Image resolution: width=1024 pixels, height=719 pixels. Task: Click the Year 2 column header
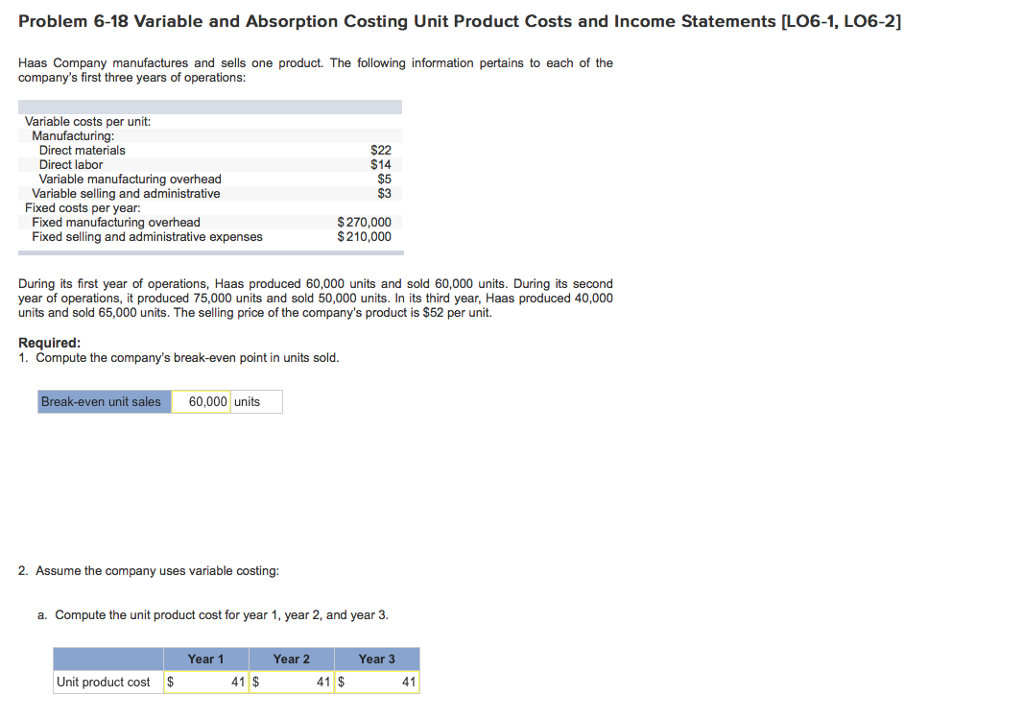(x=290, y=658)
